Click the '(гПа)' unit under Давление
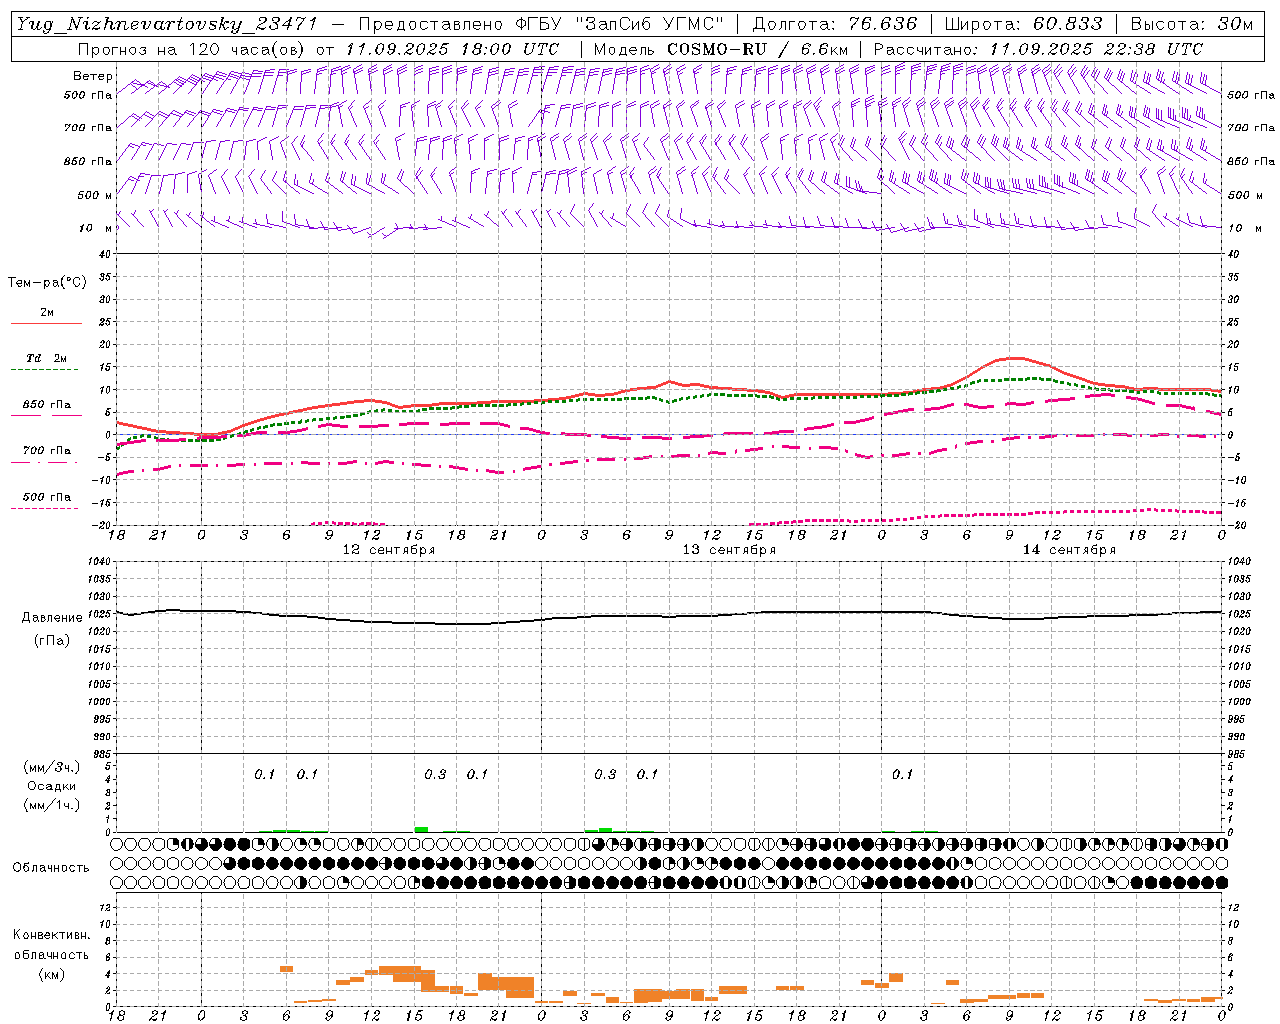The width and height of the screenshot is (1280, 1024). point(52,640)
